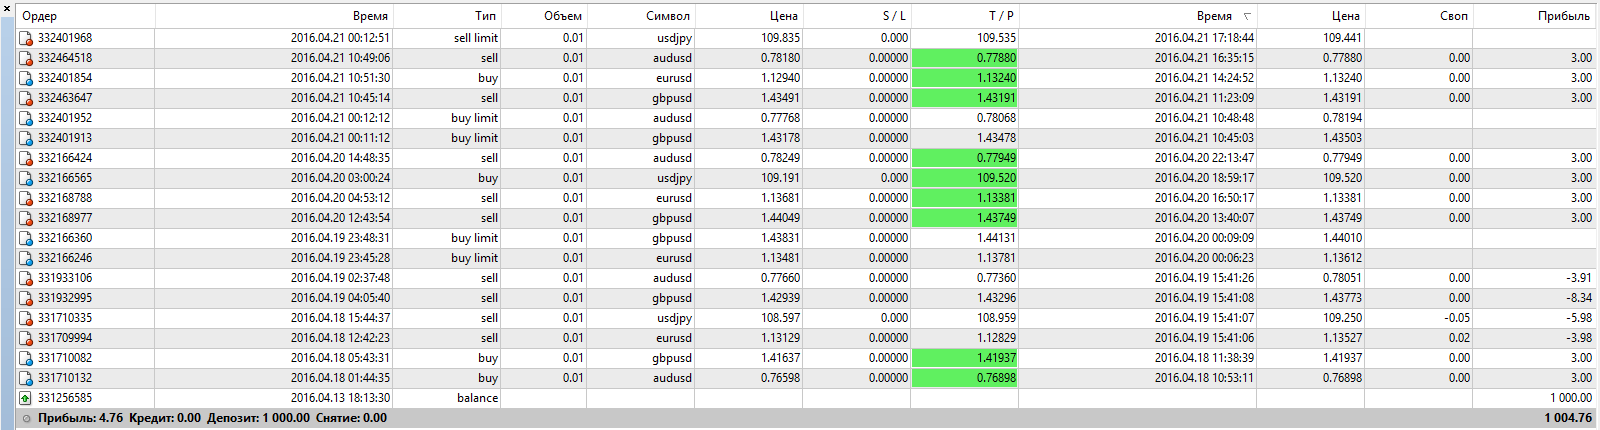Click the order icon for 332166424

(26, 158)
